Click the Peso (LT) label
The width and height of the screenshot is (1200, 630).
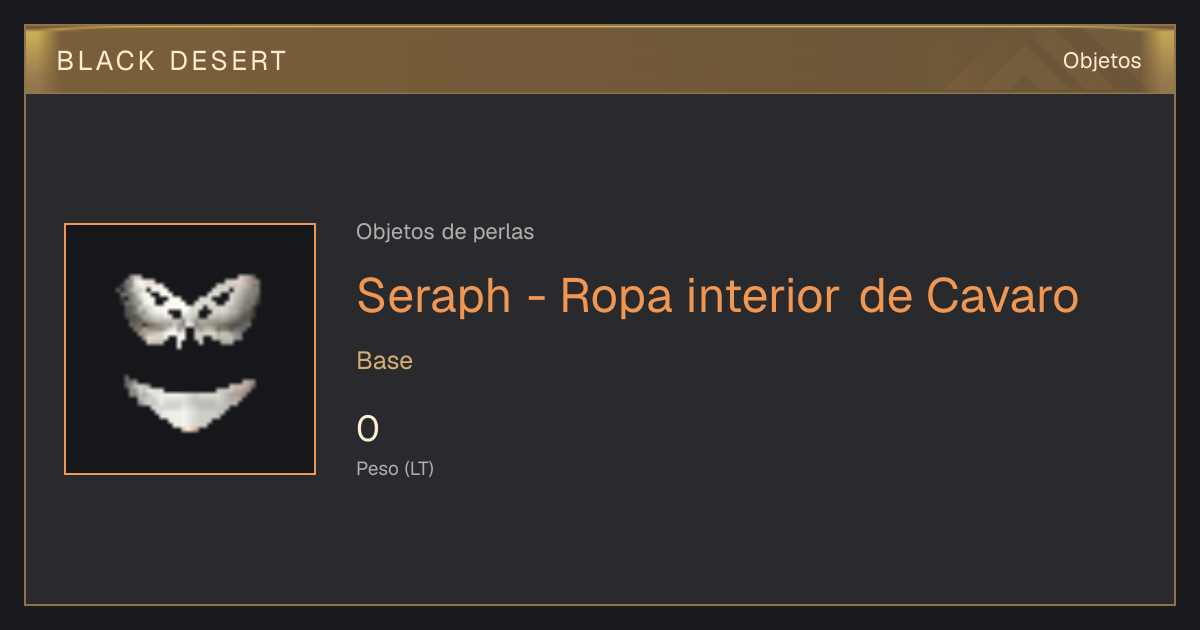tap(395, 468)
